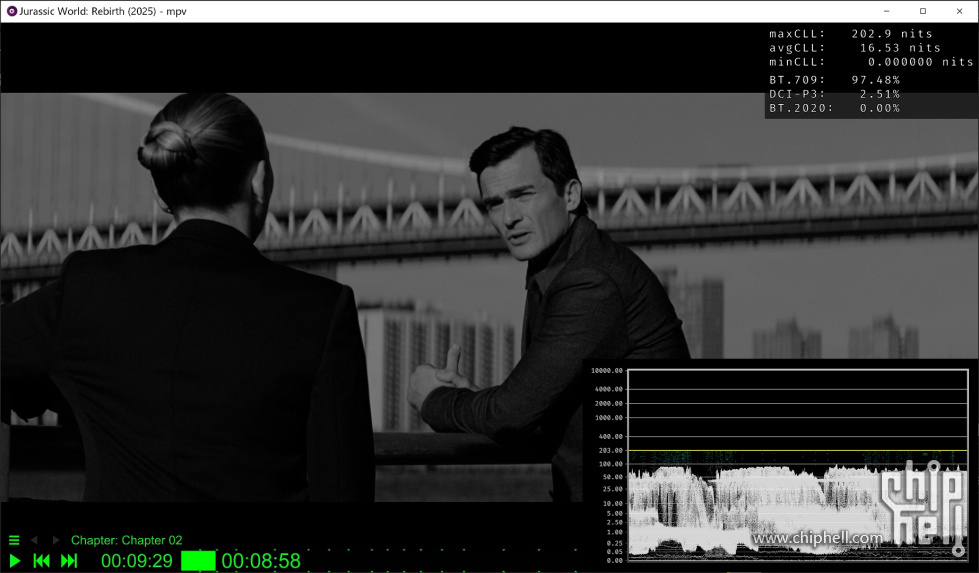Click the green Play button
The height and width of the screenshot is (573, 979).
point(15,561)
